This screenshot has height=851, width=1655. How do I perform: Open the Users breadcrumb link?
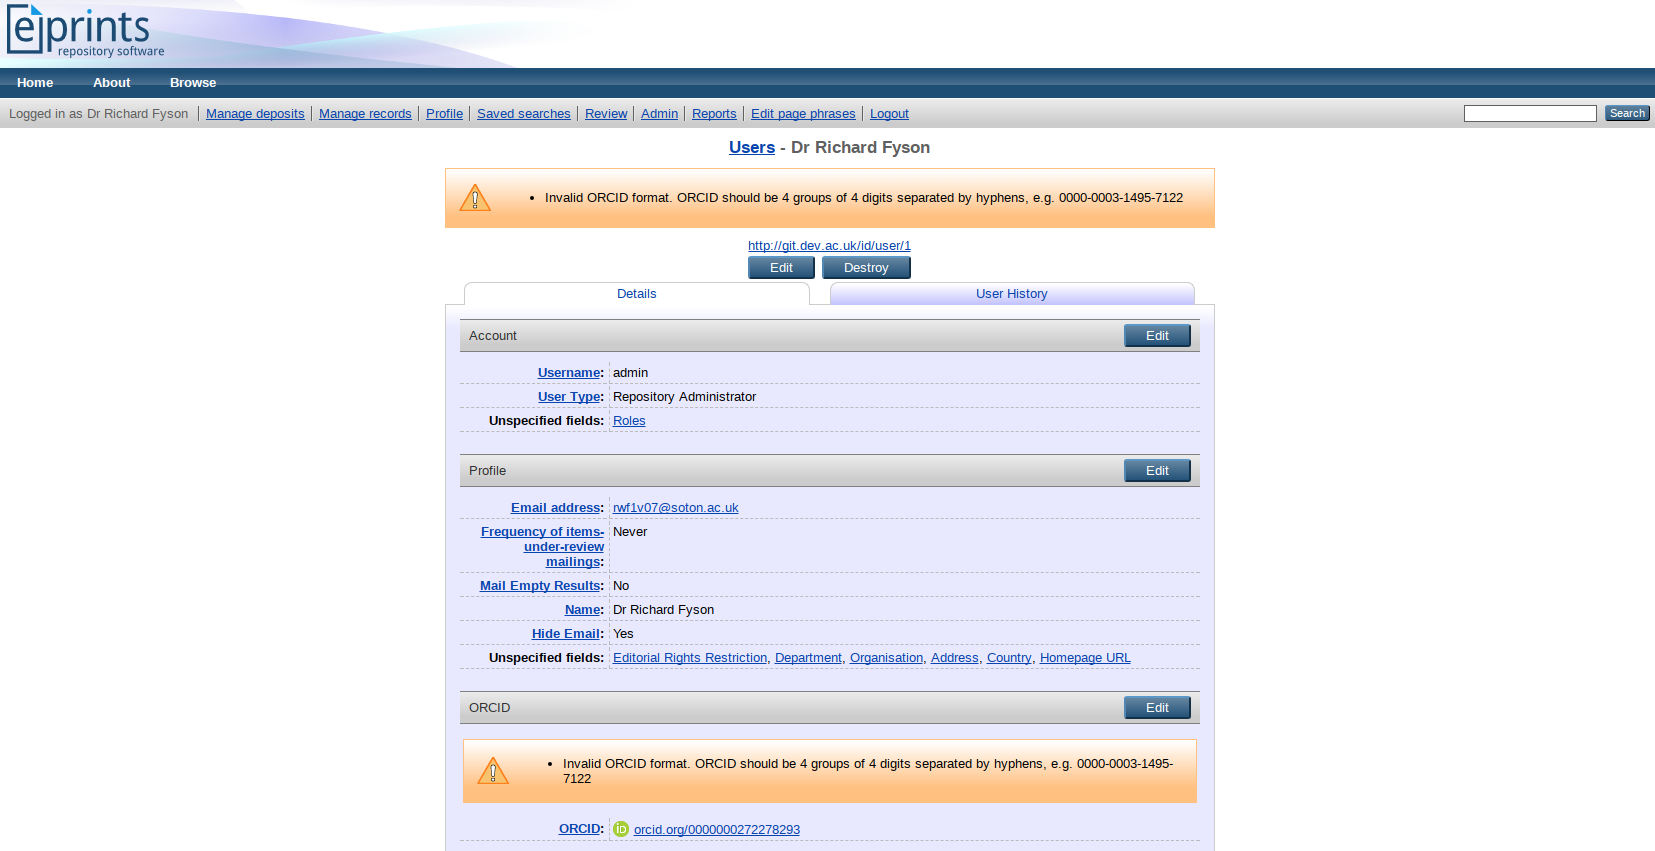tap(751, 148)
